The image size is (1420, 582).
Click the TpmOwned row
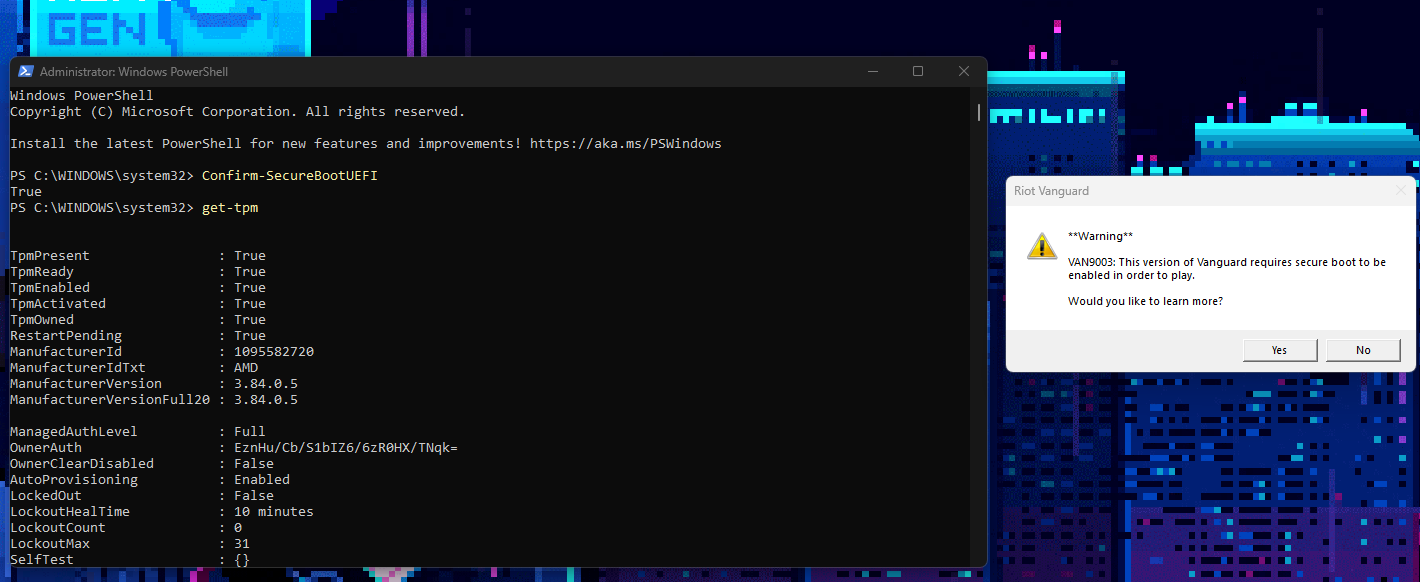(x=138, y=320)
